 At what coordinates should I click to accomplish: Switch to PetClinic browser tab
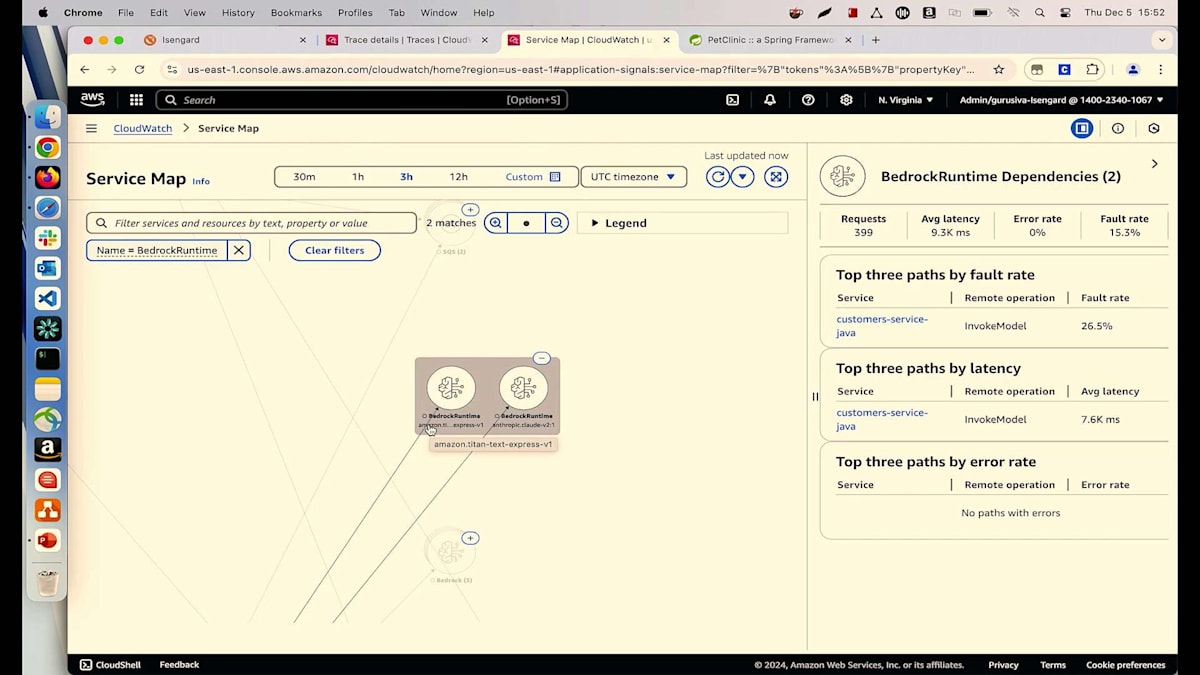click(x=770, y=40)
